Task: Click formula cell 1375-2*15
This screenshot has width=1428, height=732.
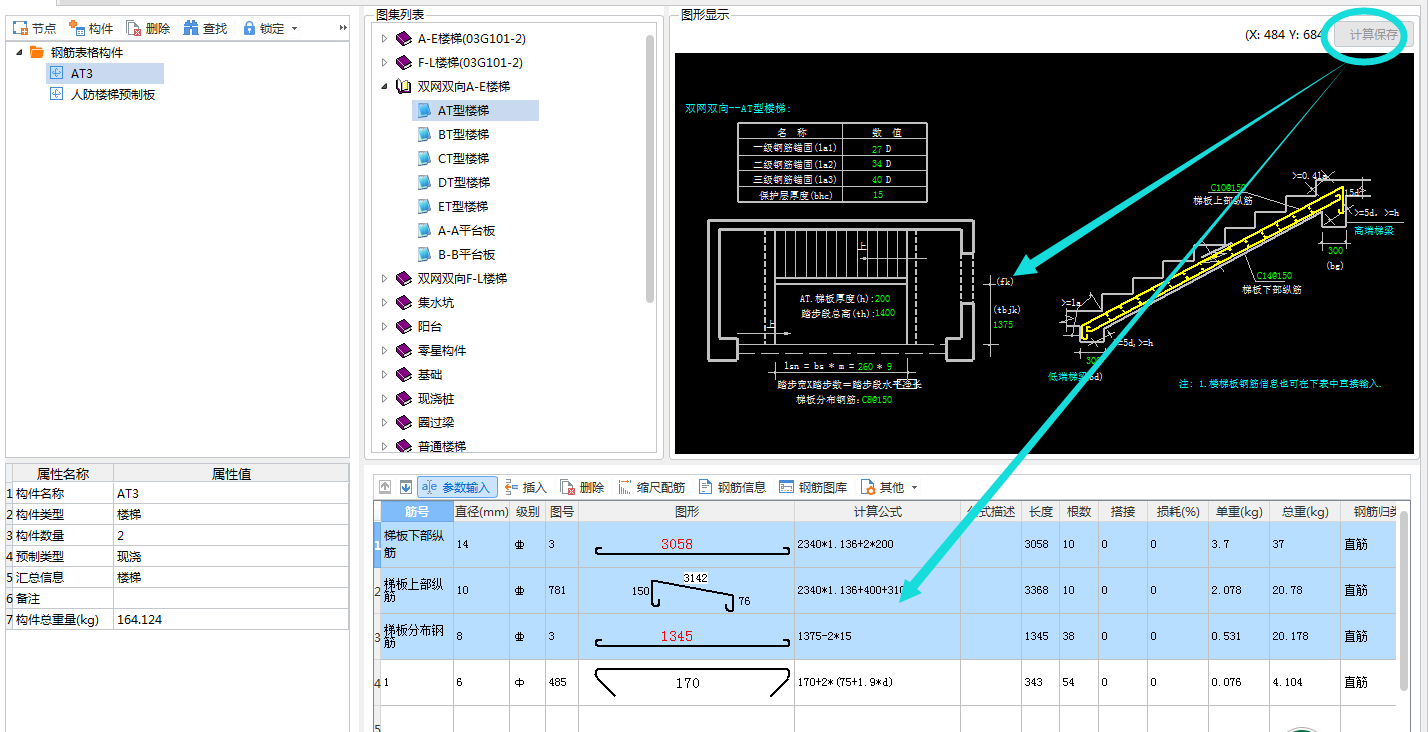Action: (878, 636)
